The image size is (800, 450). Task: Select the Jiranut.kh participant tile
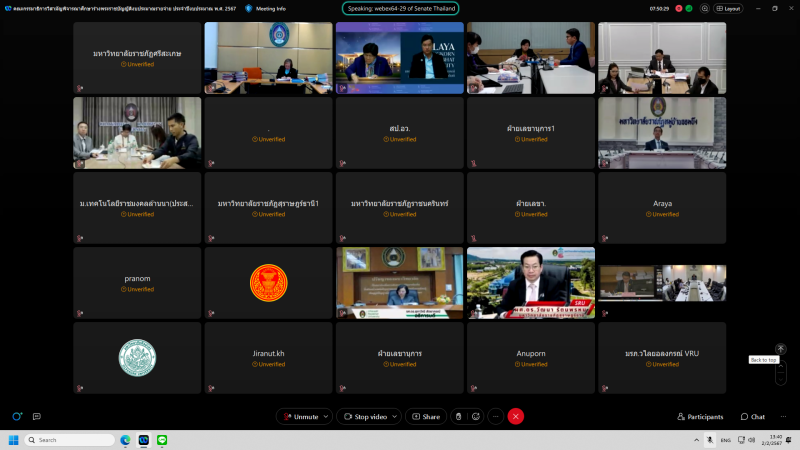(268, 357)
